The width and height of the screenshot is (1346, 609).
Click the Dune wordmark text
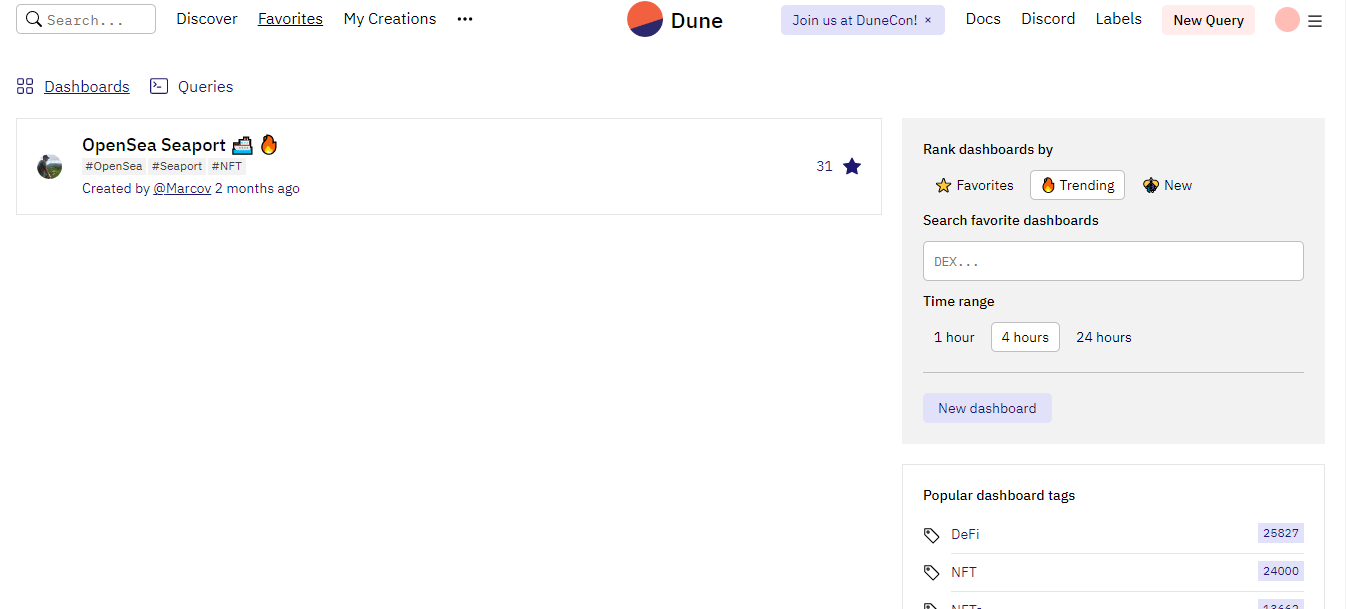pyautogui.click(x=697, y=20)
